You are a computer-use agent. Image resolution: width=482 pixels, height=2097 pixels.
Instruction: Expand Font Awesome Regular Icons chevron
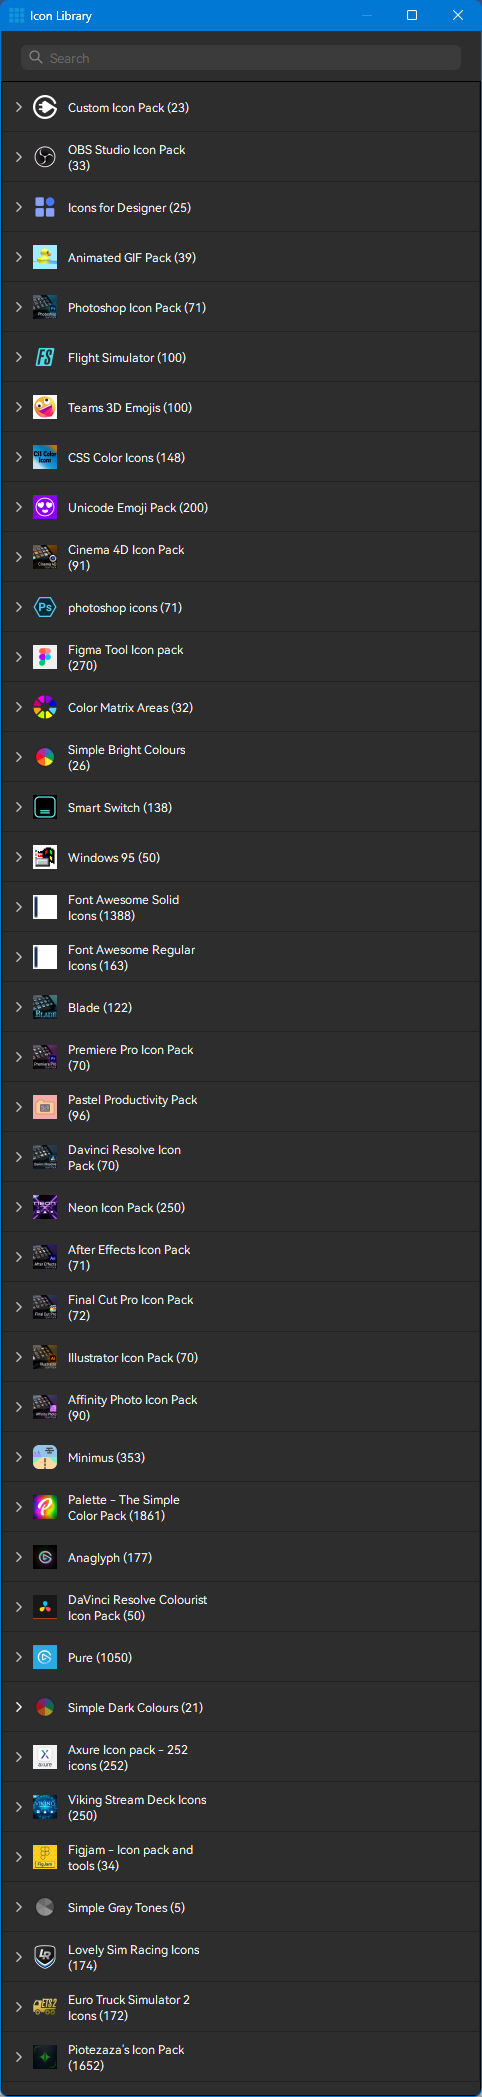(x=18, y=957)
